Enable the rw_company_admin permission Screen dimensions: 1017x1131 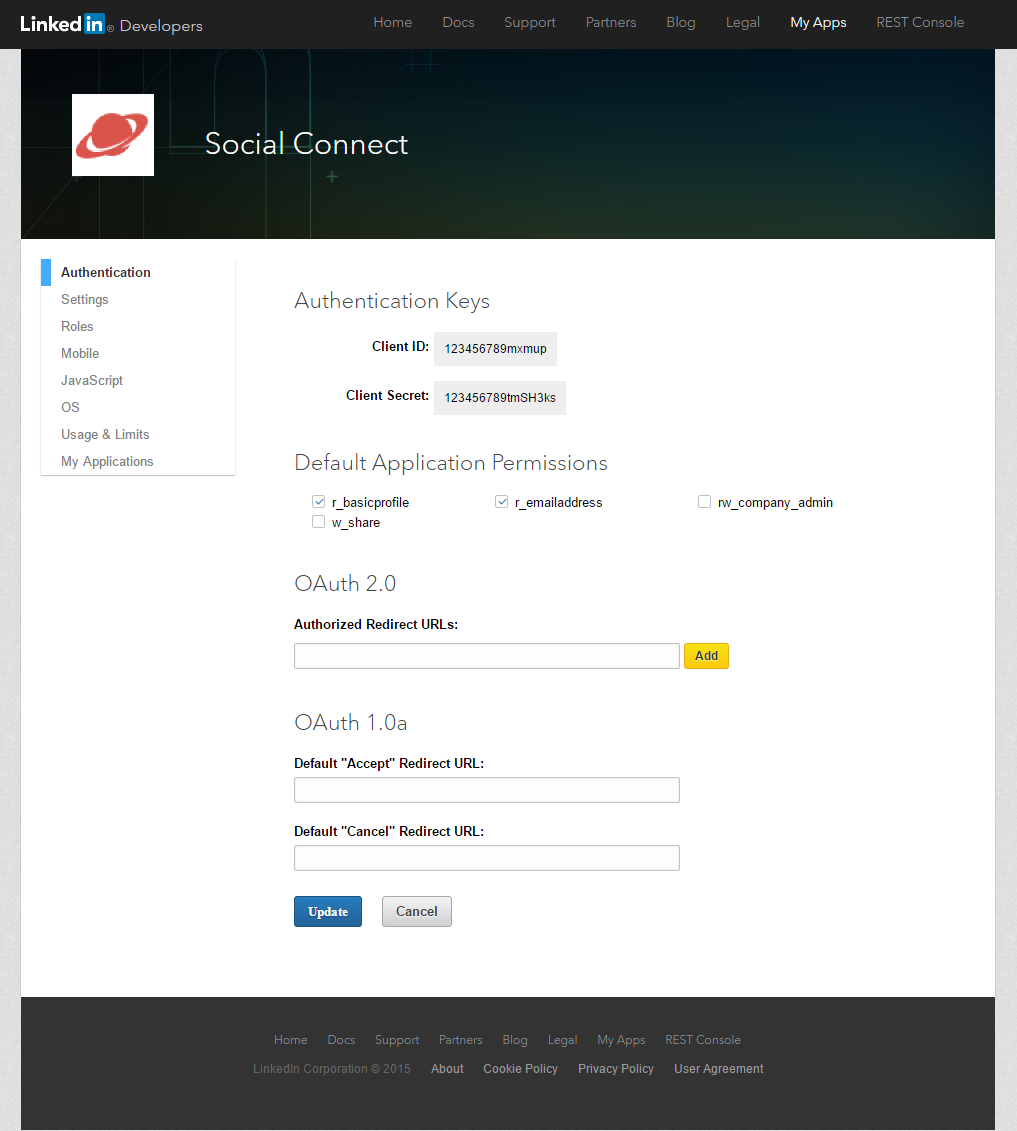705,502
